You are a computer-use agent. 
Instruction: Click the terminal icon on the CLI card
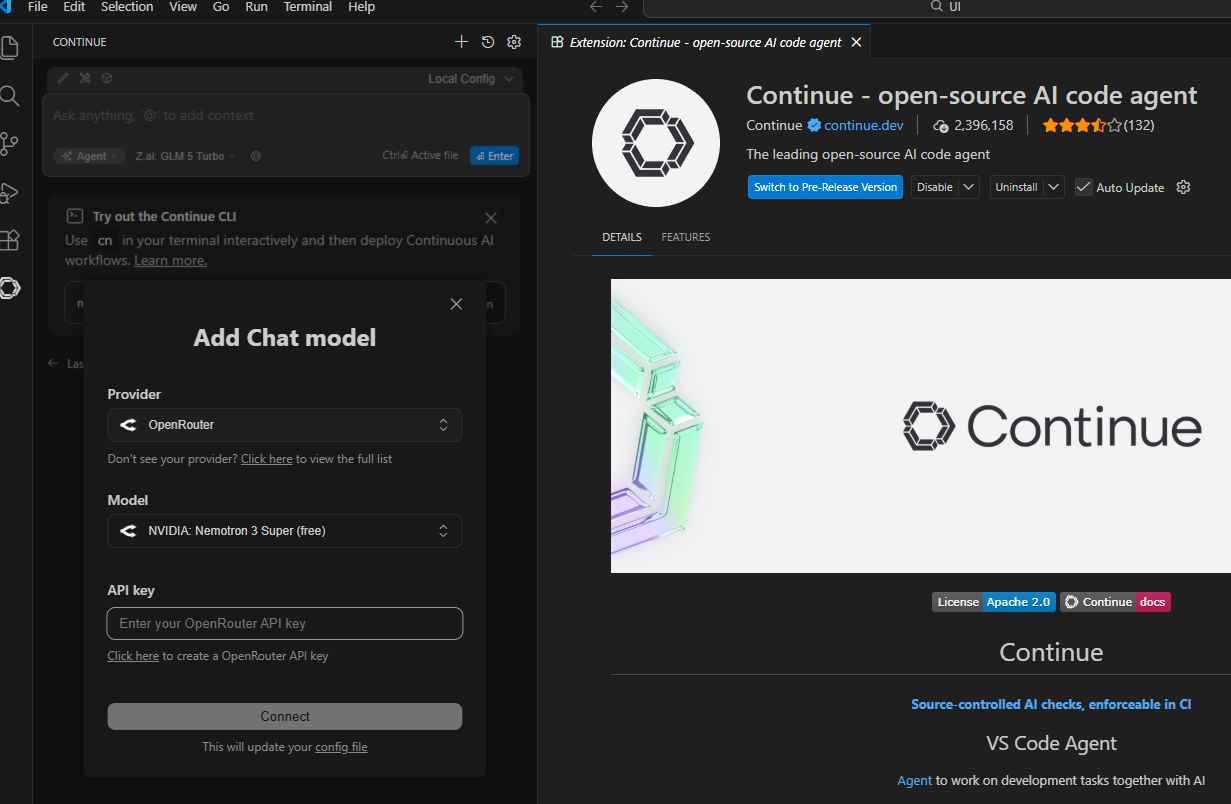point(74,216)
